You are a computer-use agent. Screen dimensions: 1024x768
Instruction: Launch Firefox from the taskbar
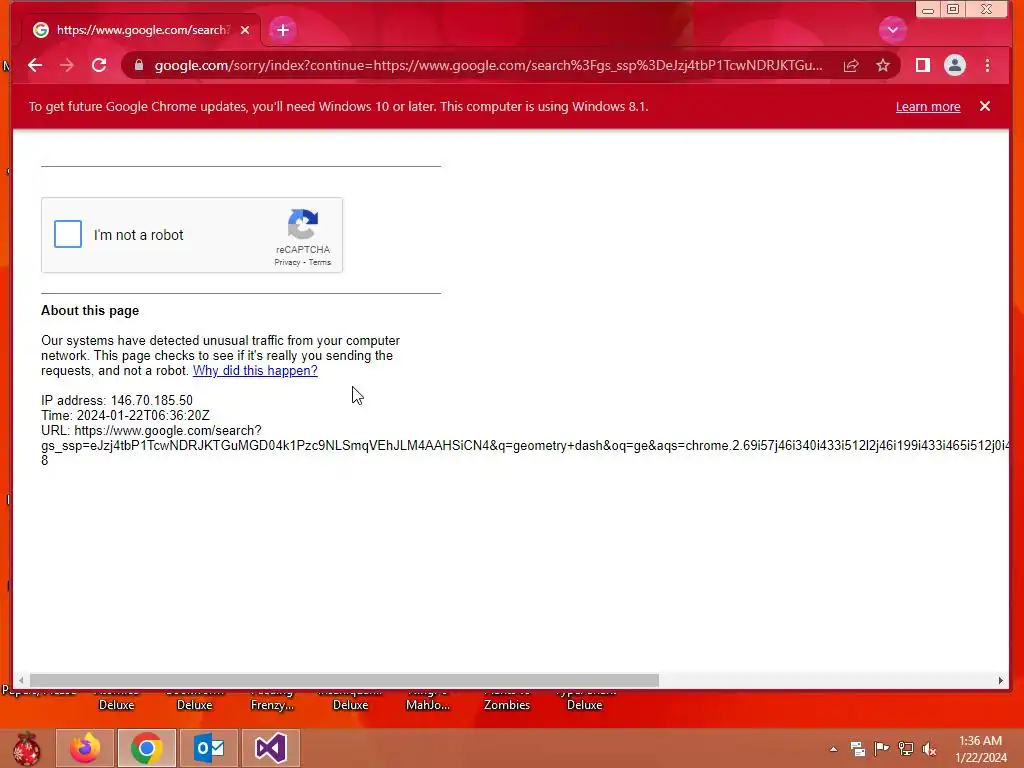click(85, 748)
